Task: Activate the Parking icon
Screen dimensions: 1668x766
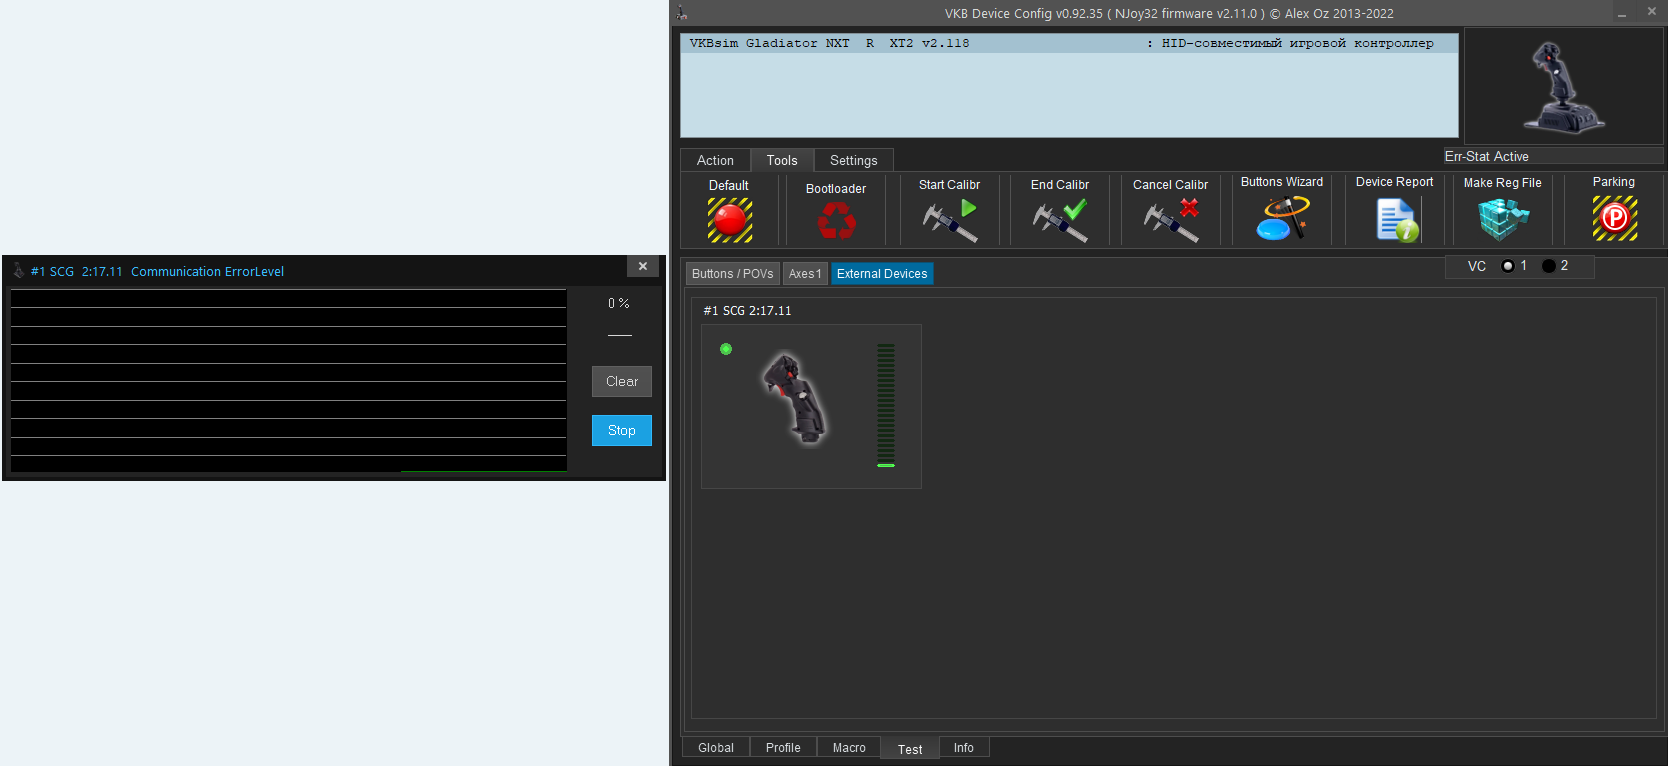Action: [x=1614, y=219]
